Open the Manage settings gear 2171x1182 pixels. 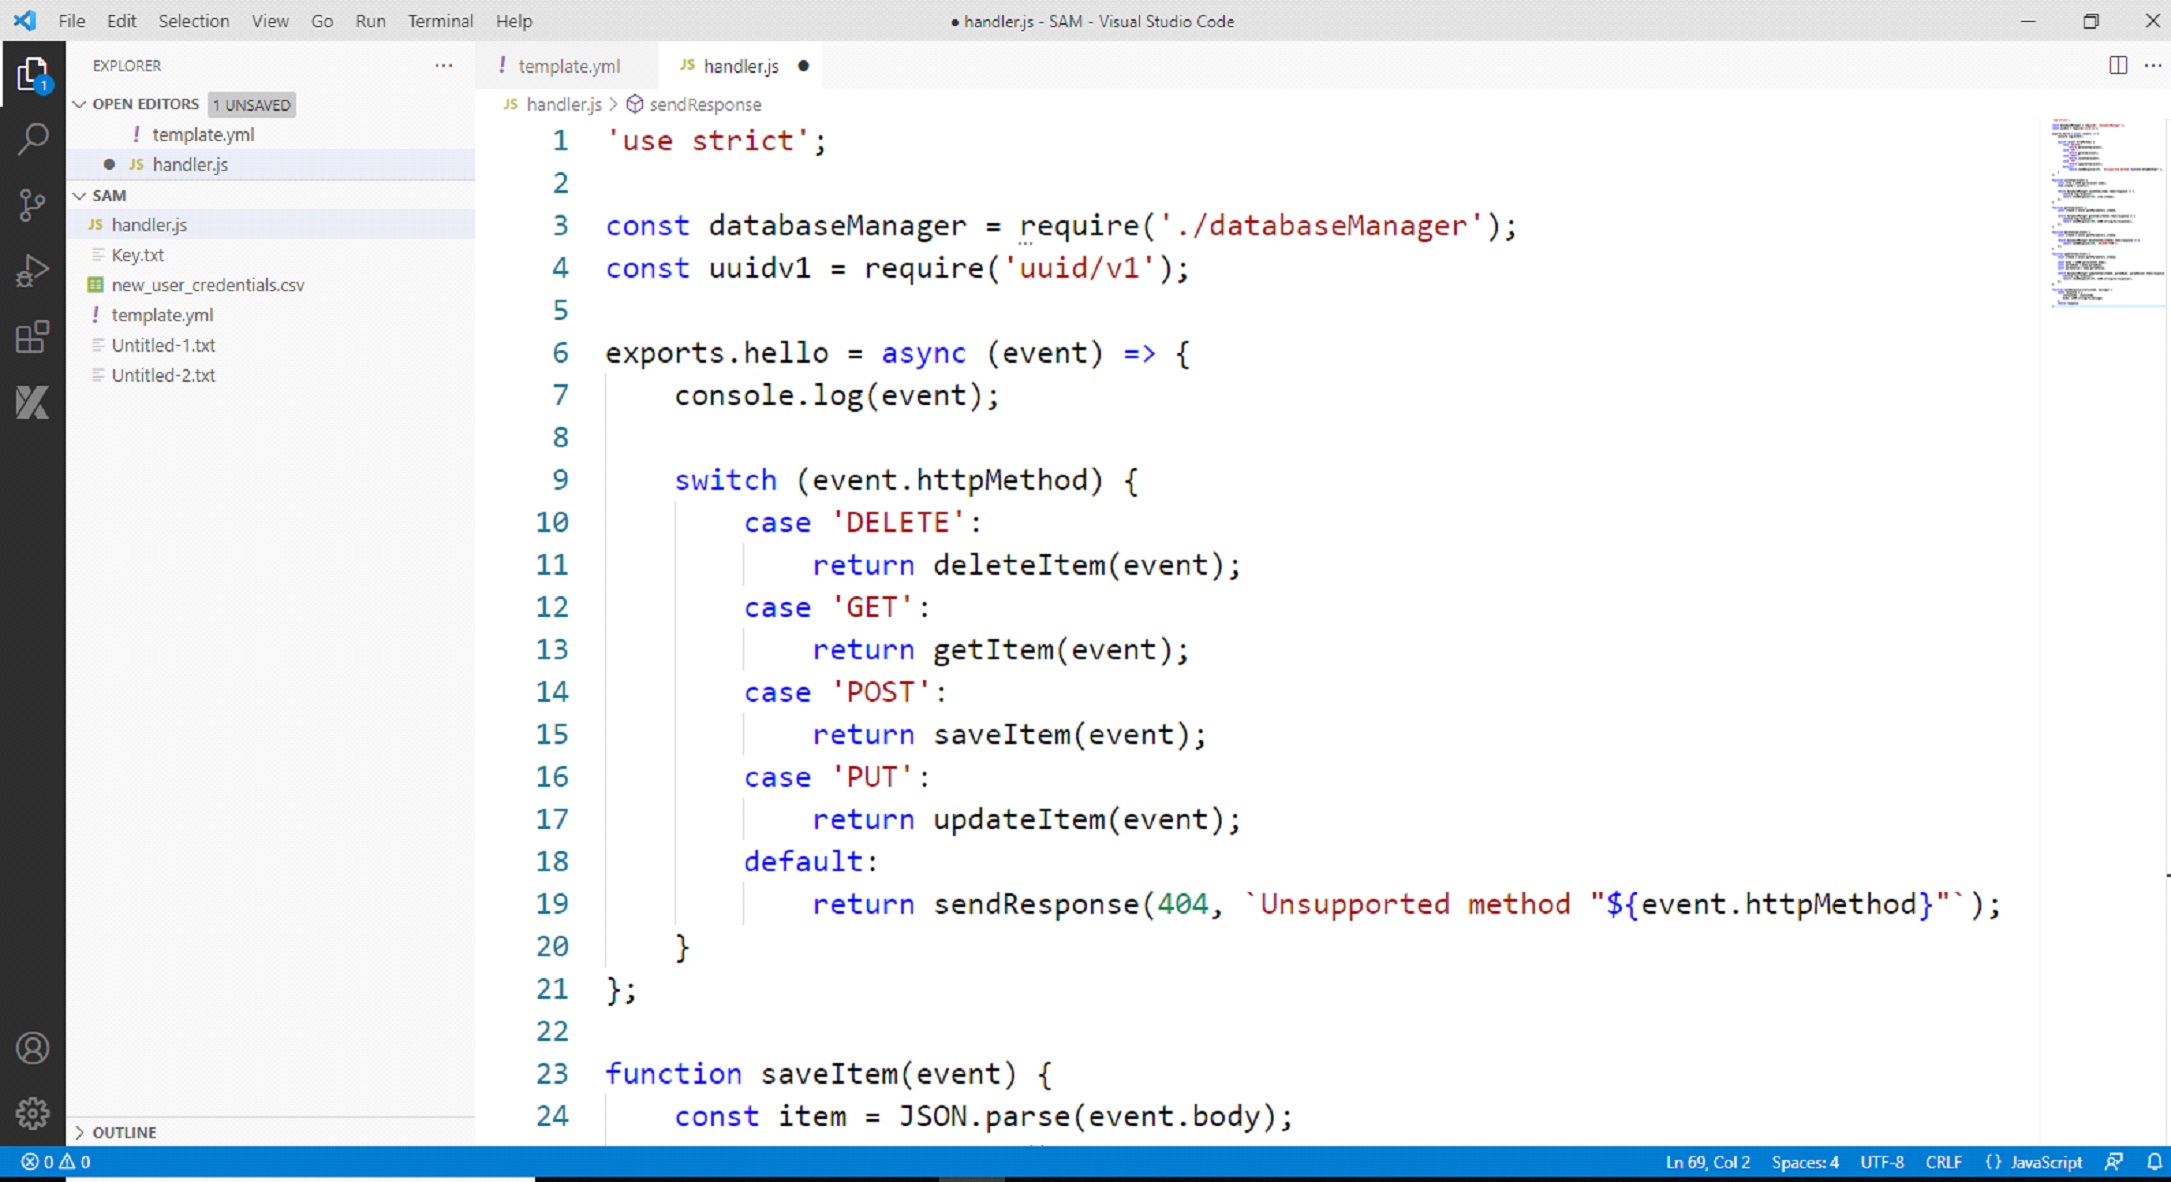32,1113
